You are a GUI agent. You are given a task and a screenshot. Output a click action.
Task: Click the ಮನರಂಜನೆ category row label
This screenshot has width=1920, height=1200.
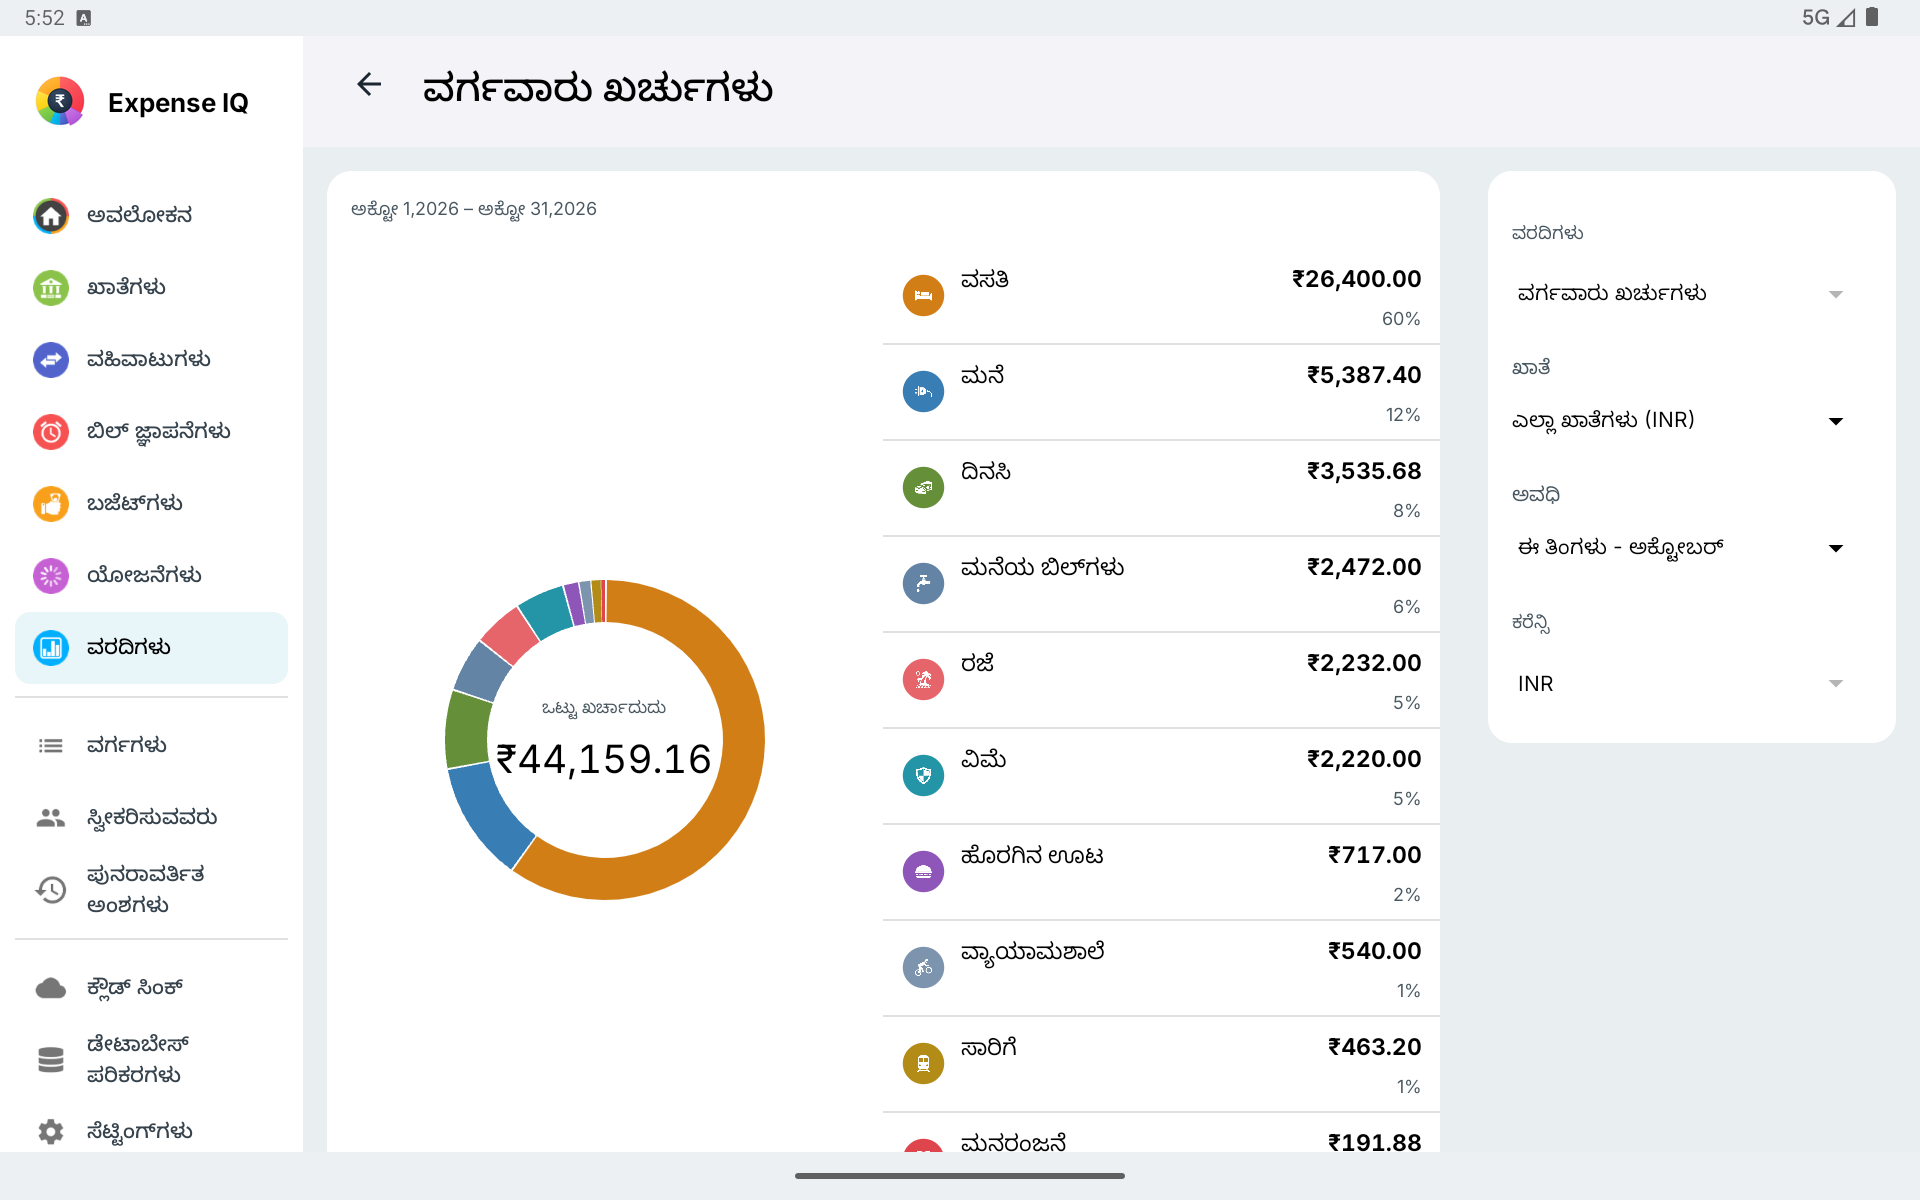(1013, 1142)
